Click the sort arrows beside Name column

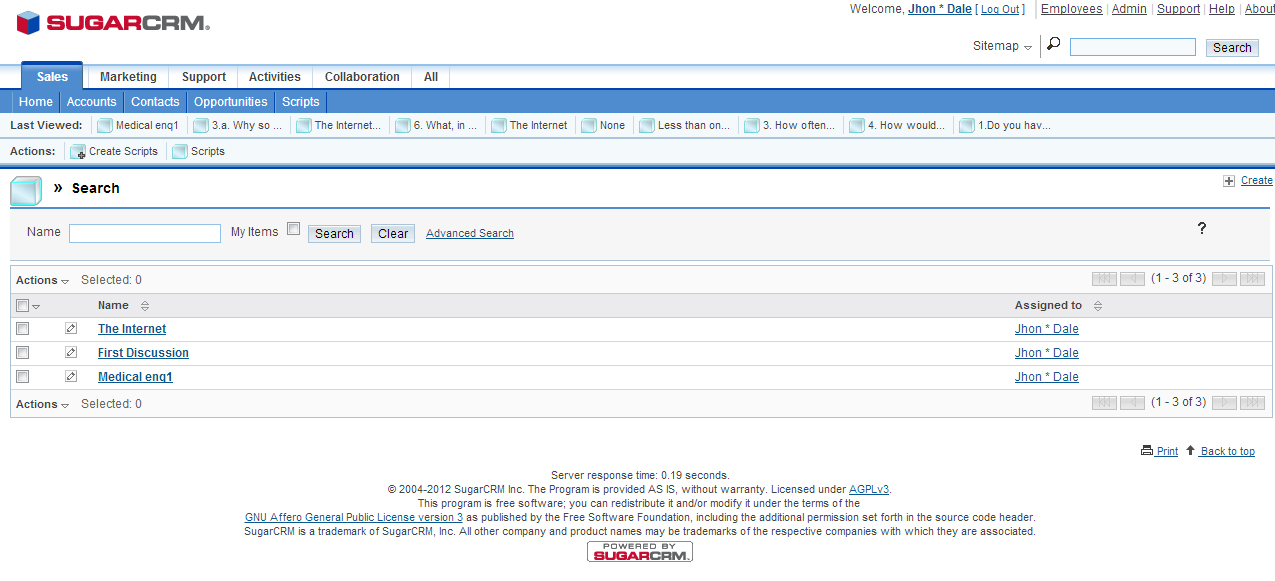tap(144, 306)
